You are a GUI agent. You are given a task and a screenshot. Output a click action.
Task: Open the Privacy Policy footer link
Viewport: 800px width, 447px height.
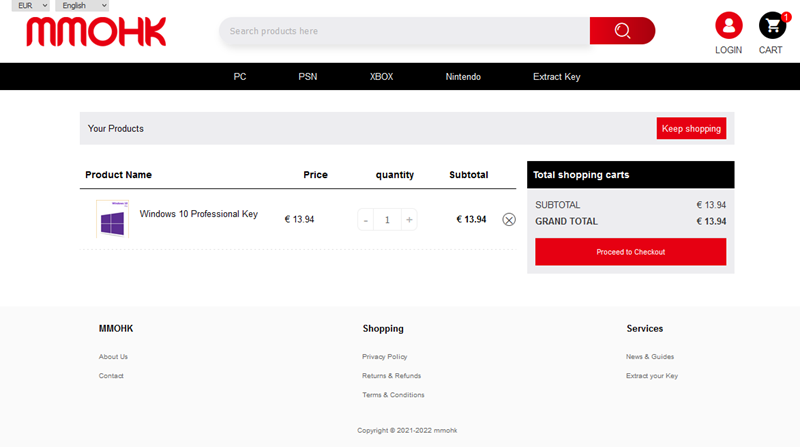tap(384, 357)
